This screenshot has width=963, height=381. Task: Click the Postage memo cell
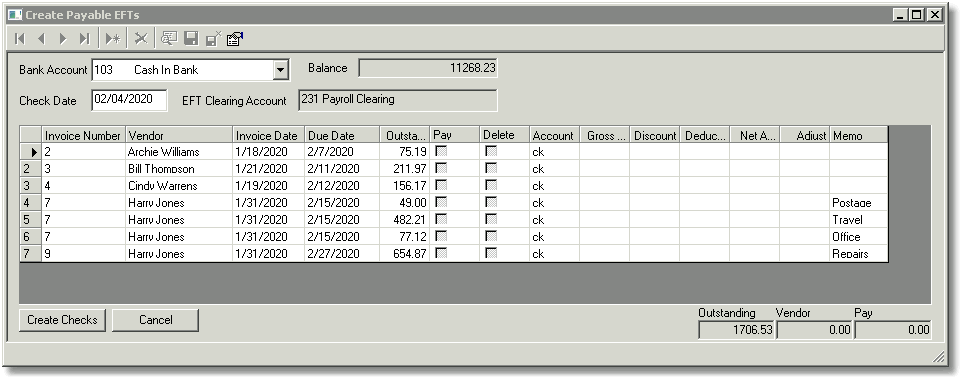[859, 203]
